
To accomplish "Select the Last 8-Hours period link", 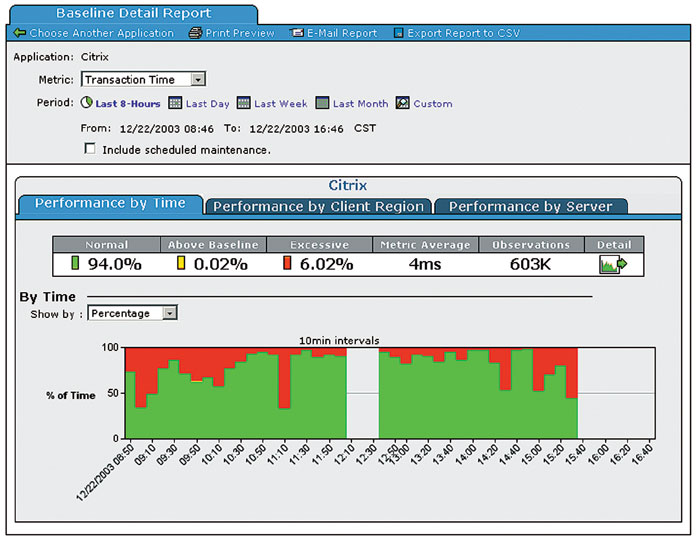I will click(127, 103).
